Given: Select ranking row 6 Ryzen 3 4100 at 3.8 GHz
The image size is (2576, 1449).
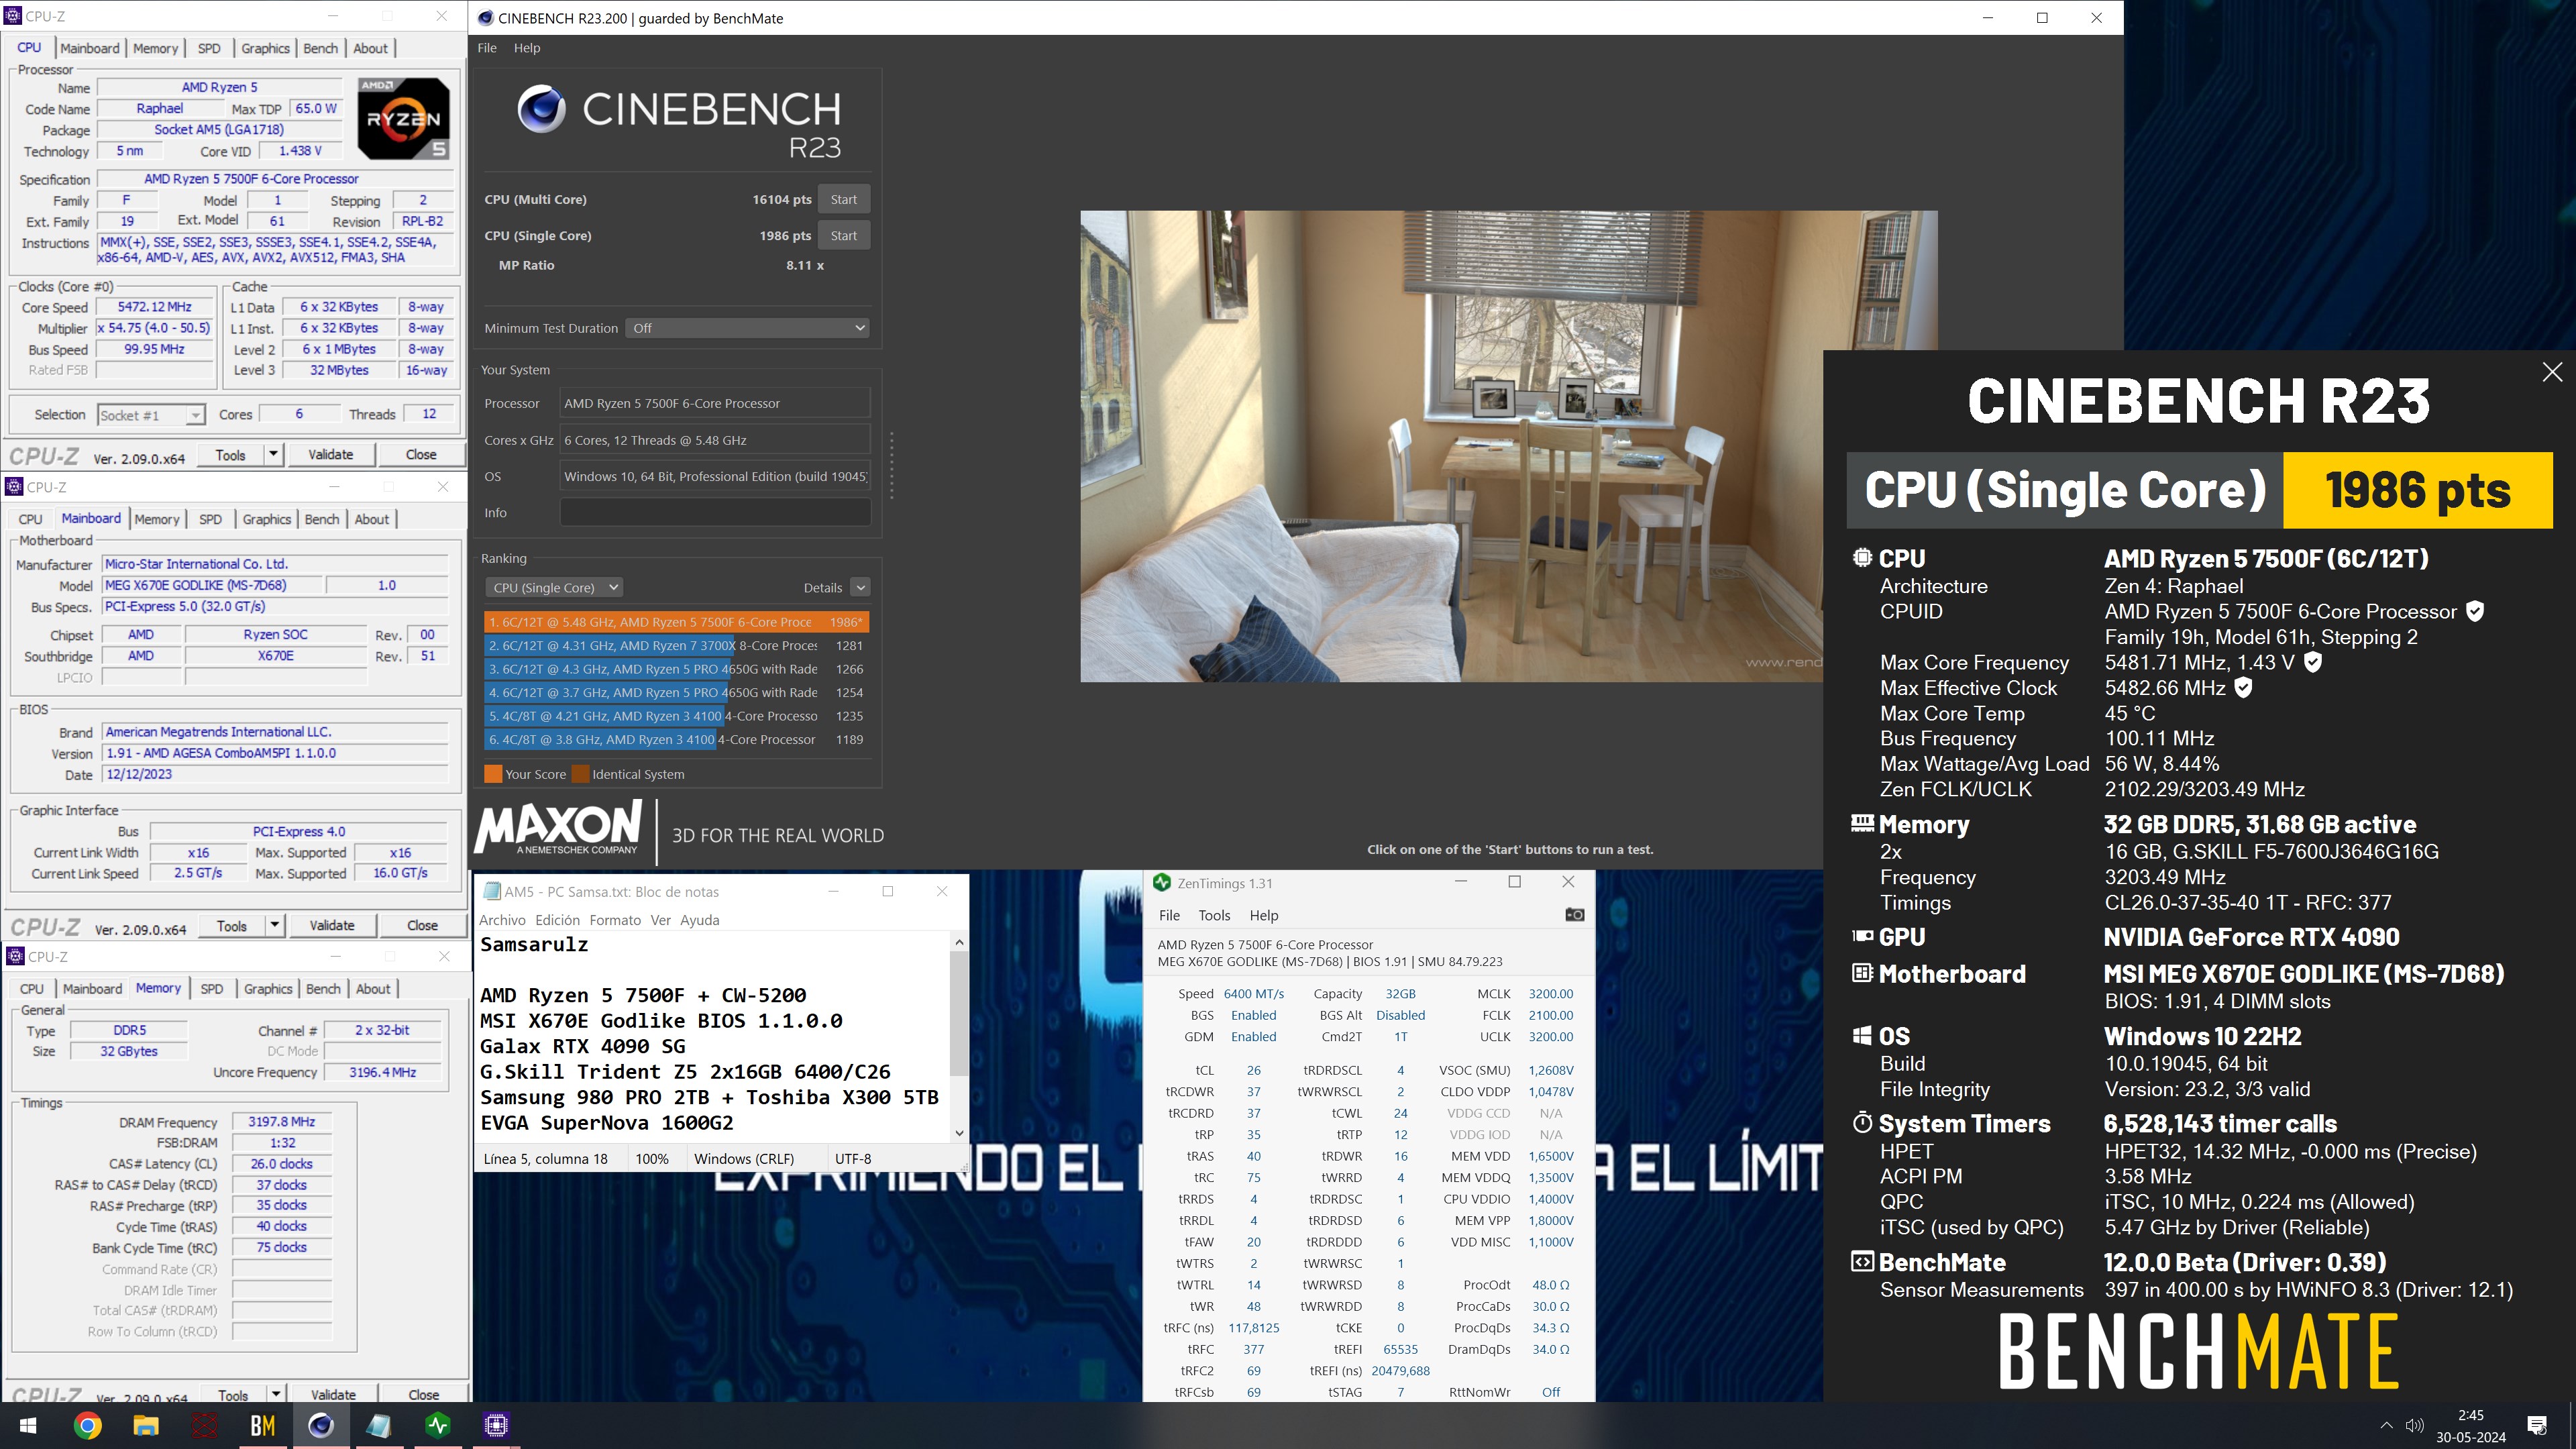Looking at the screenshot, I should click(676, 739).
